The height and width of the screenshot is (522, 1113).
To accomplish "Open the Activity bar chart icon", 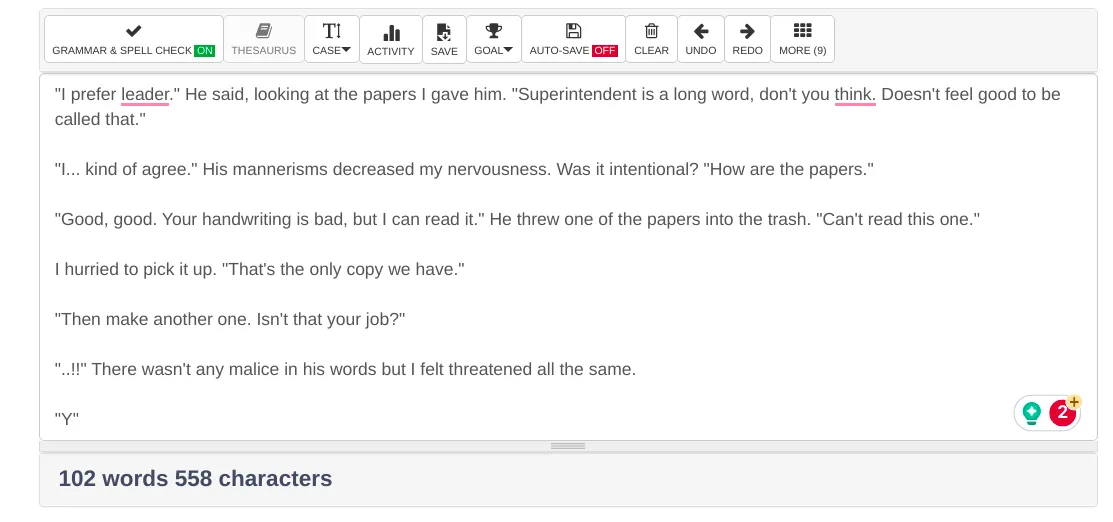I will pyautogui.click(x=391, y=33).
